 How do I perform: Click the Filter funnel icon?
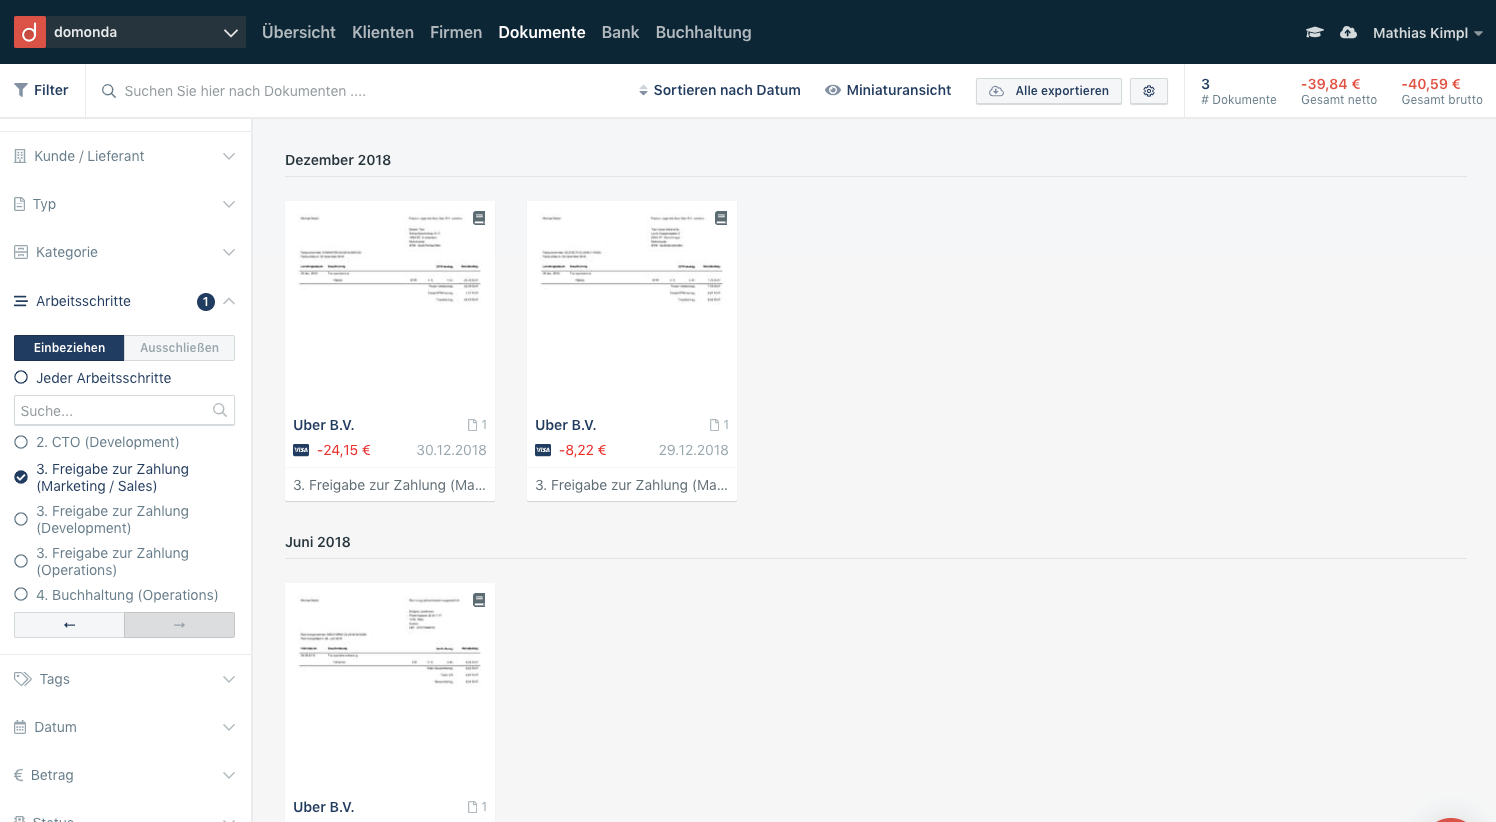[x=21, y=90]
